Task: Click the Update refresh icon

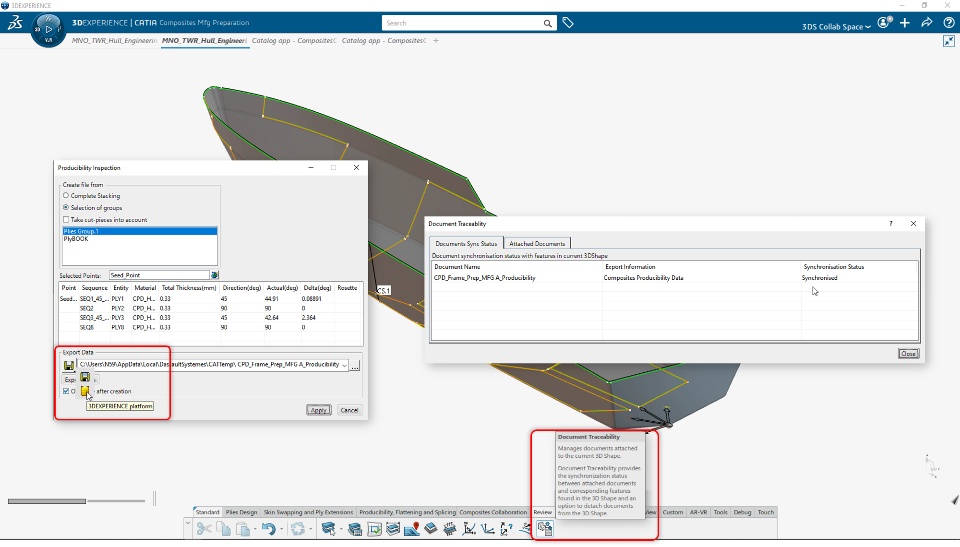Action: (x=298, y=529)
